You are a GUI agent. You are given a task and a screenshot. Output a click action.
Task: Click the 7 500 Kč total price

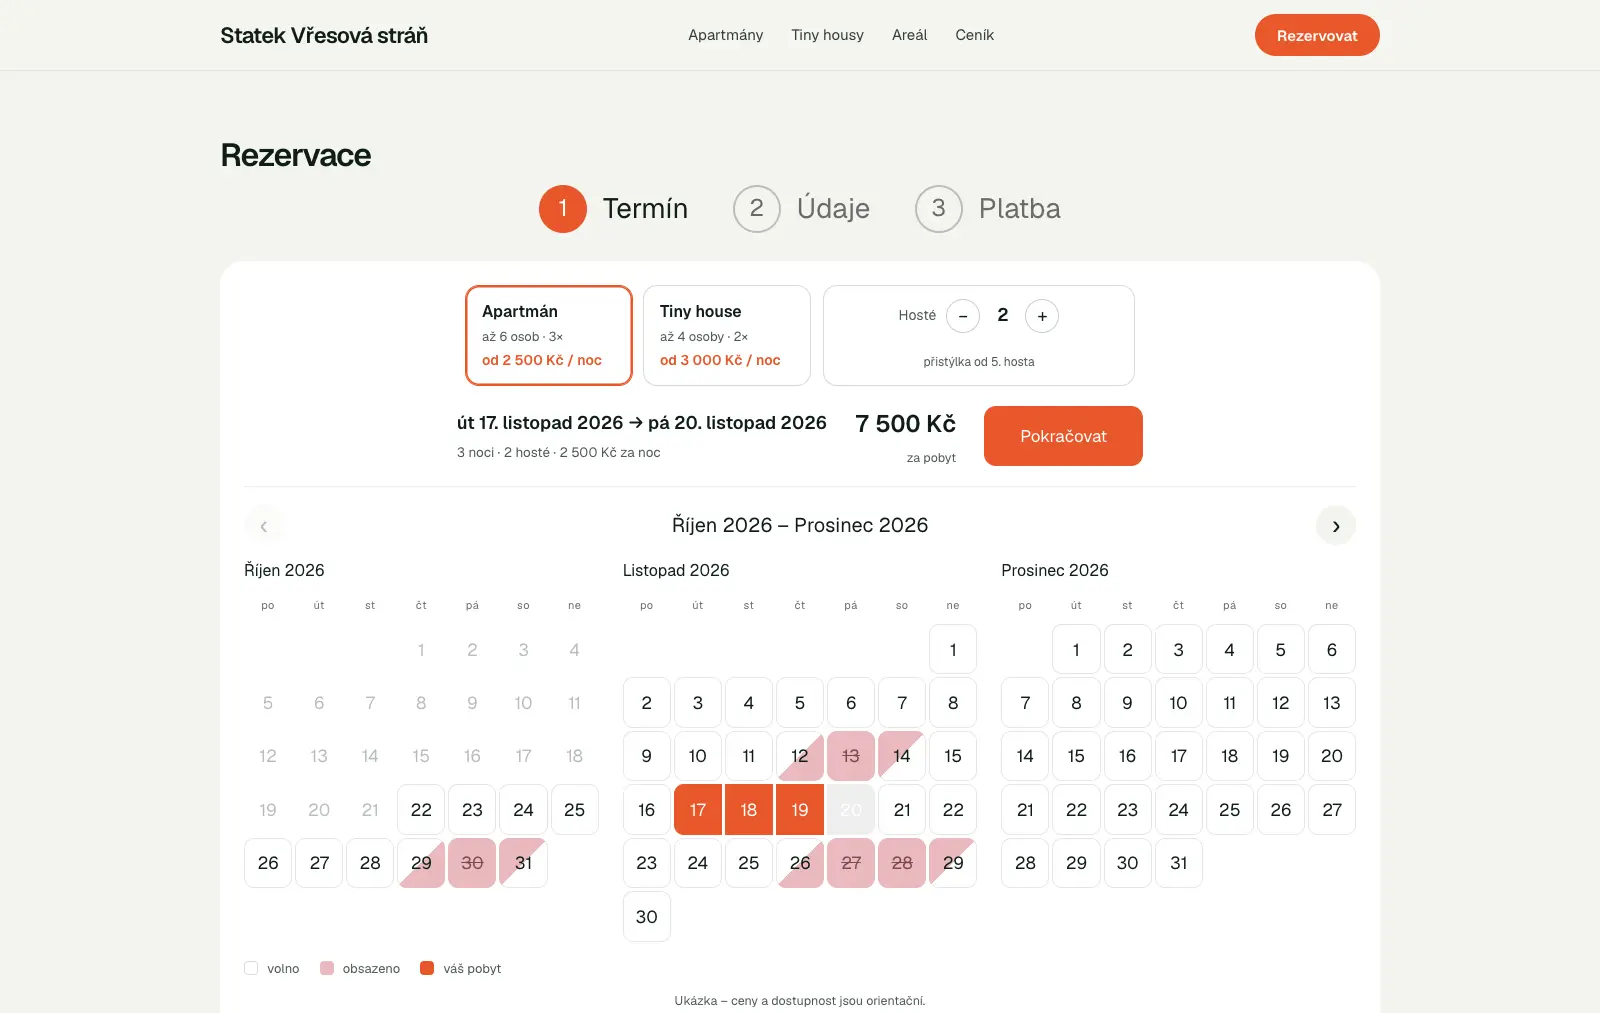coord(905,424)
